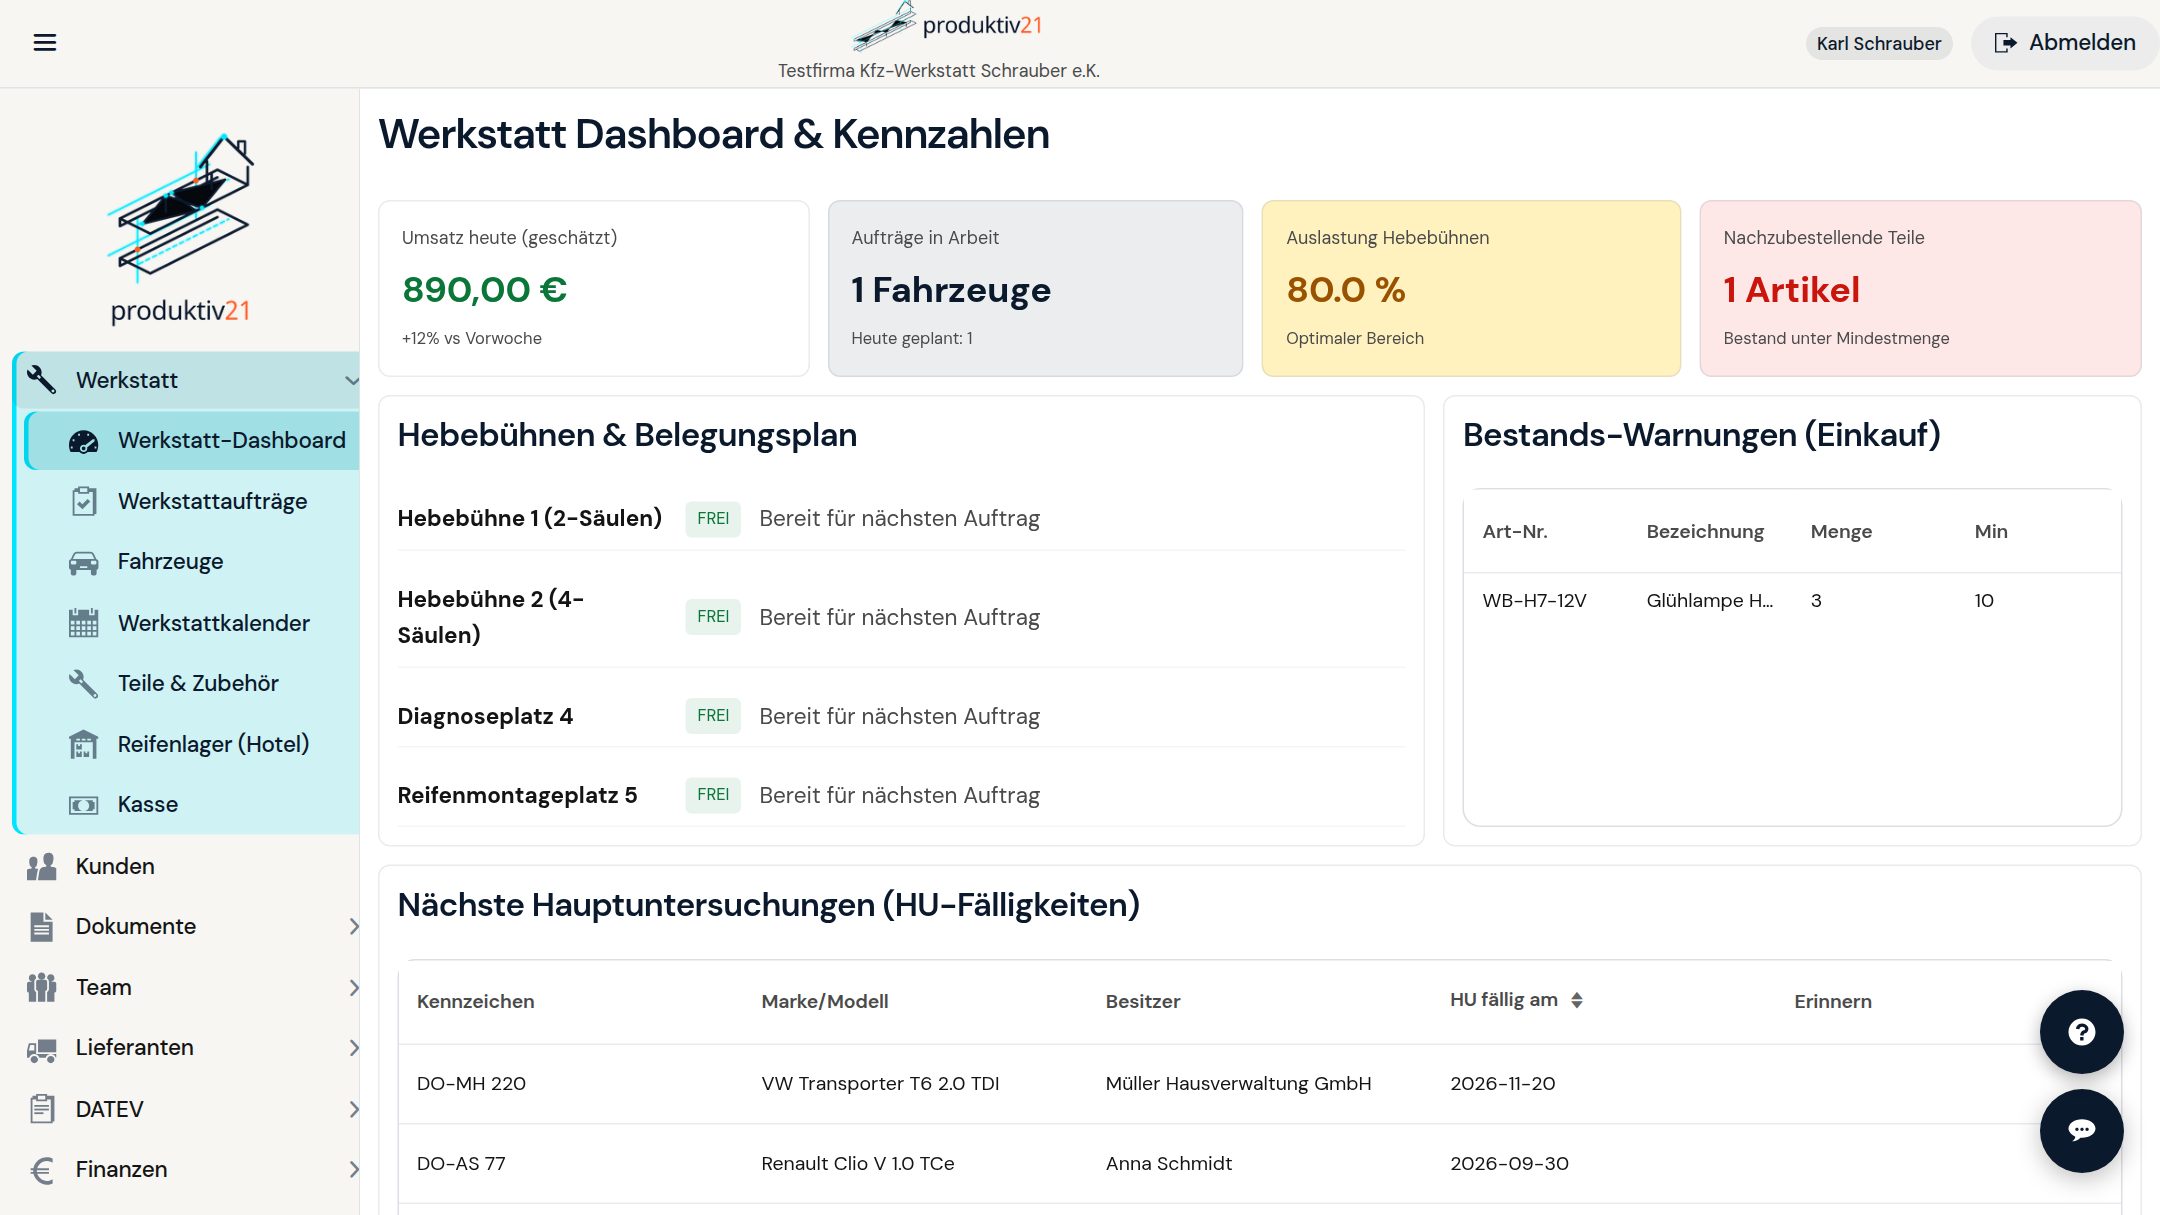Click the Fahrzeuge car icon

point(83,562)
